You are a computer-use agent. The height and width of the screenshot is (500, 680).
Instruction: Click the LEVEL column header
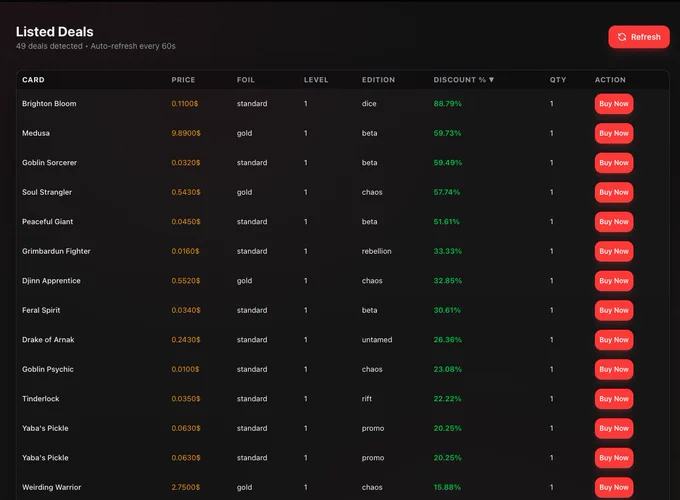tap(316, 80)
